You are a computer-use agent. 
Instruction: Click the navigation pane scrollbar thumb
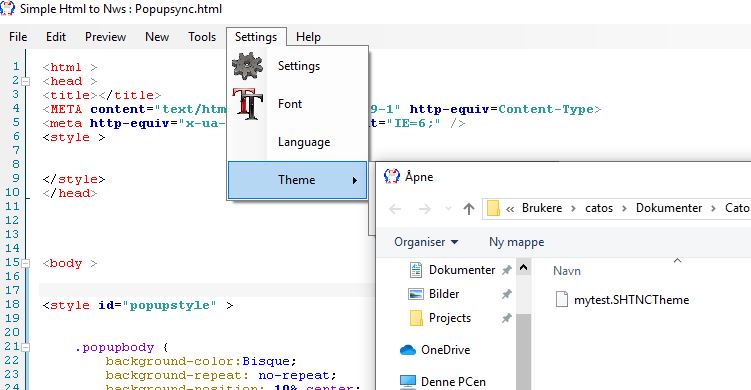pyautogui.click(x=523, y=352)
